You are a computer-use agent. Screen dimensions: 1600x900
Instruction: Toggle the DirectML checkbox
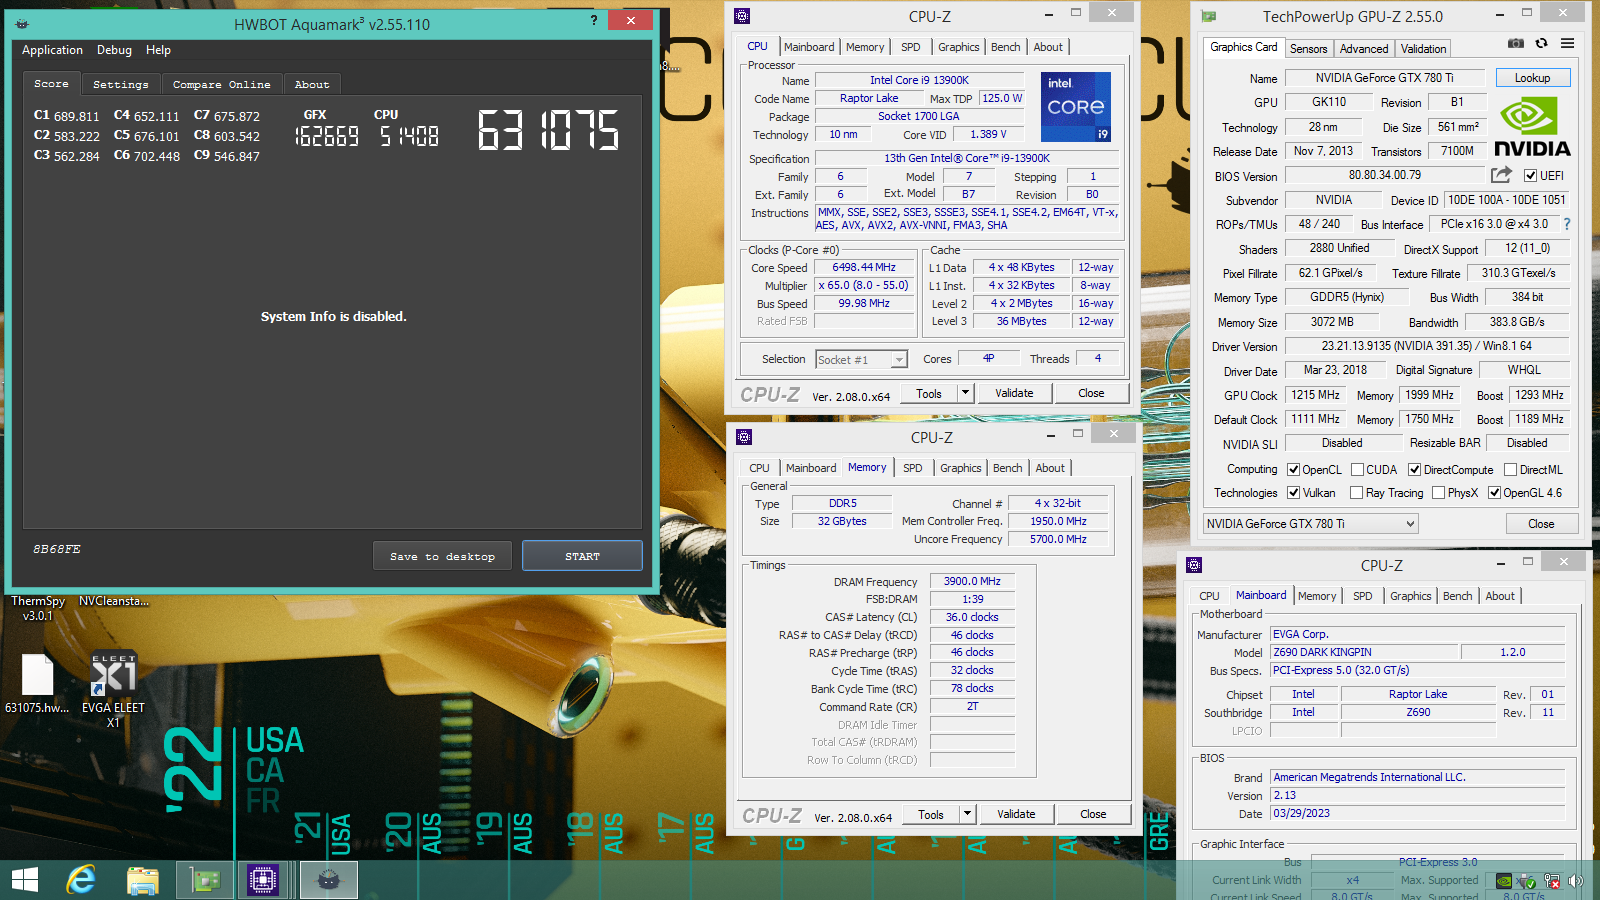tap(1510, 470)
